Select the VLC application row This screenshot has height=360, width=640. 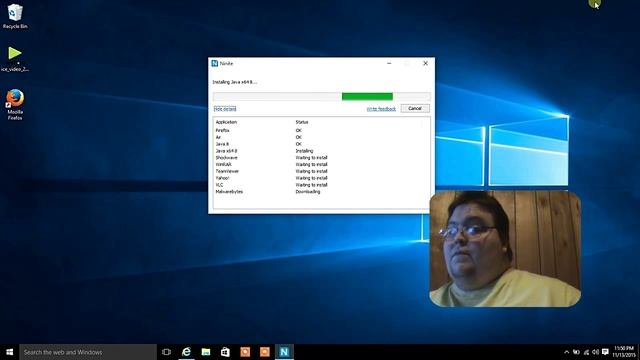point(321,185)
